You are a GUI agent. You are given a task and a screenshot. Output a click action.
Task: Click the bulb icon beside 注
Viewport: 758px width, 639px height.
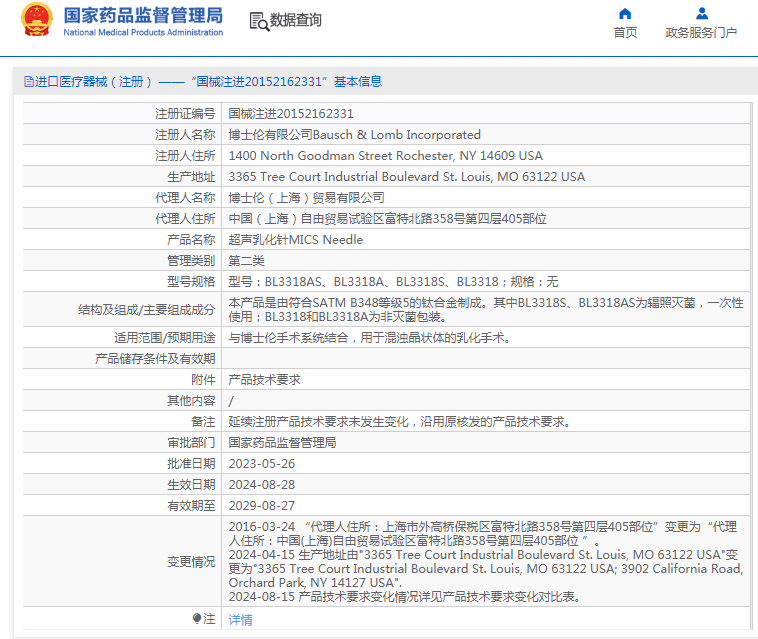[196, 618]
